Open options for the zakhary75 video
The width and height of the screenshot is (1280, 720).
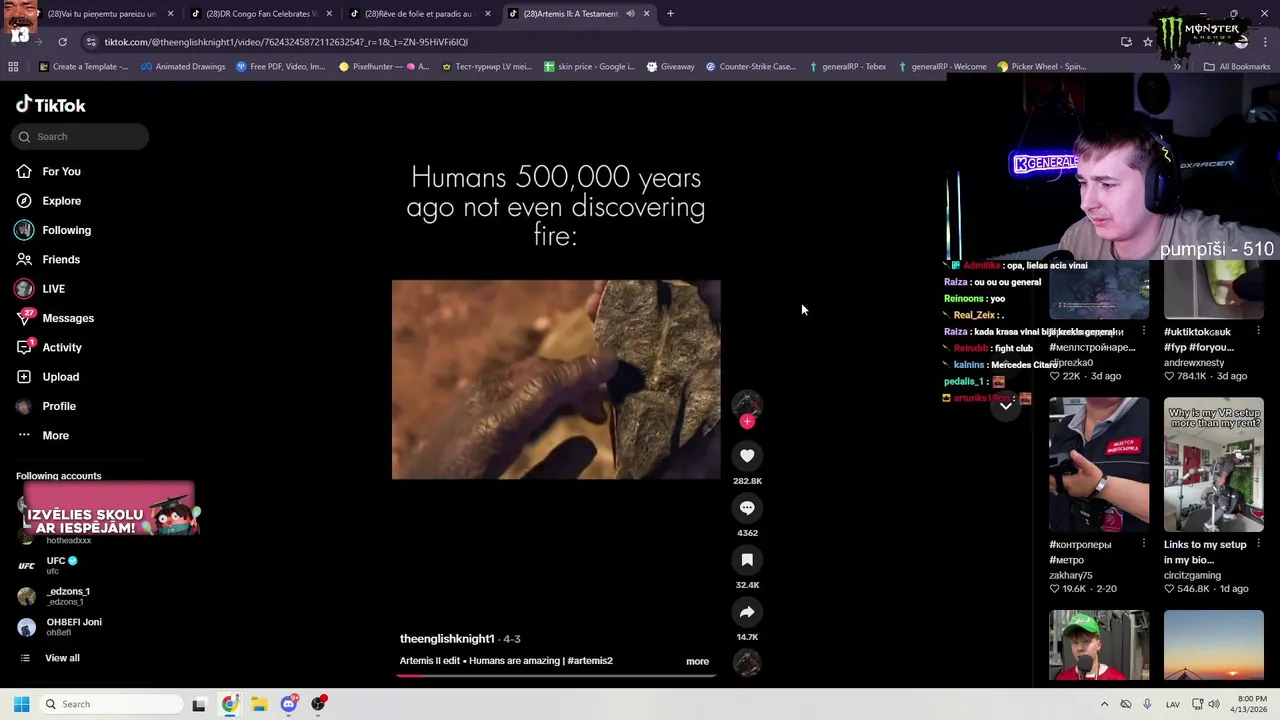coord(1144,544)
